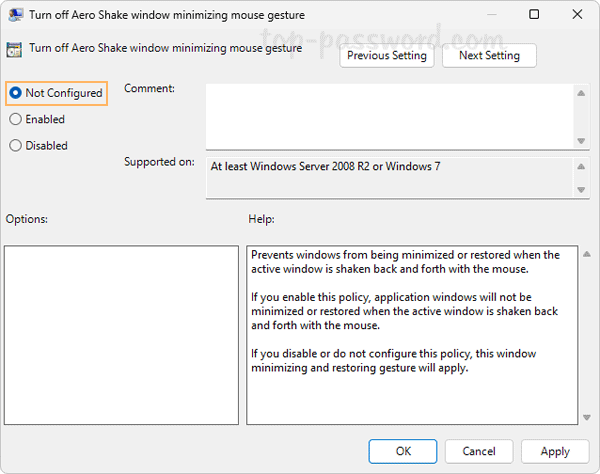Jump to Next Setting

489,56
